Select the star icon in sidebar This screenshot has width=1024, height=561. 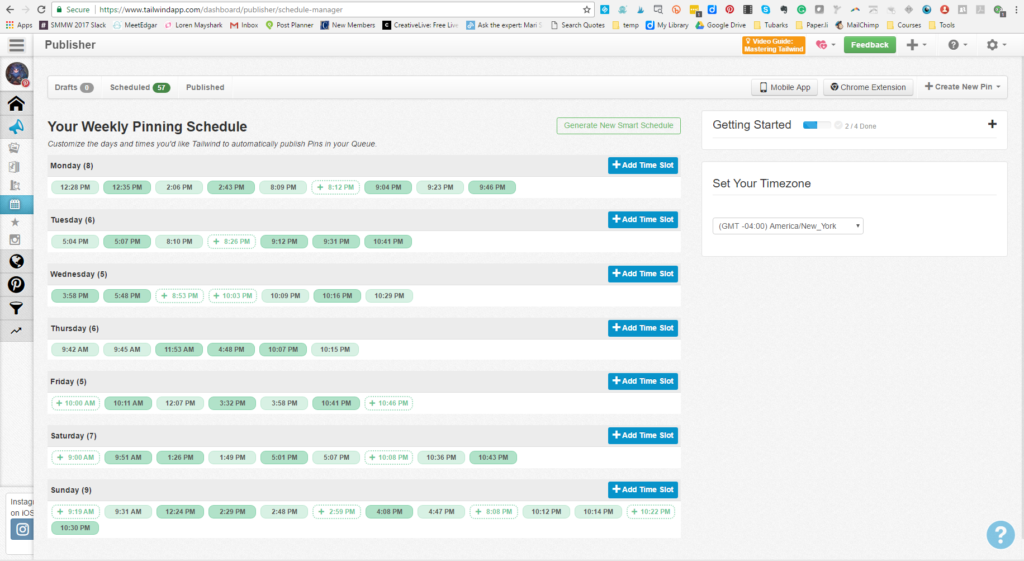click(x=15, y=222)
